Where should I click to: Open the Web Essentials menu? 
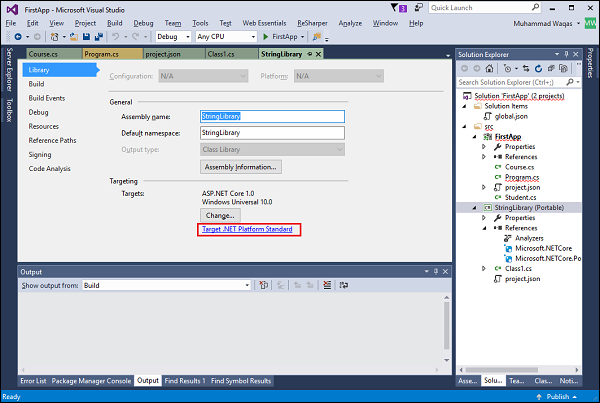pyautogui.click(x=264, y=23)
